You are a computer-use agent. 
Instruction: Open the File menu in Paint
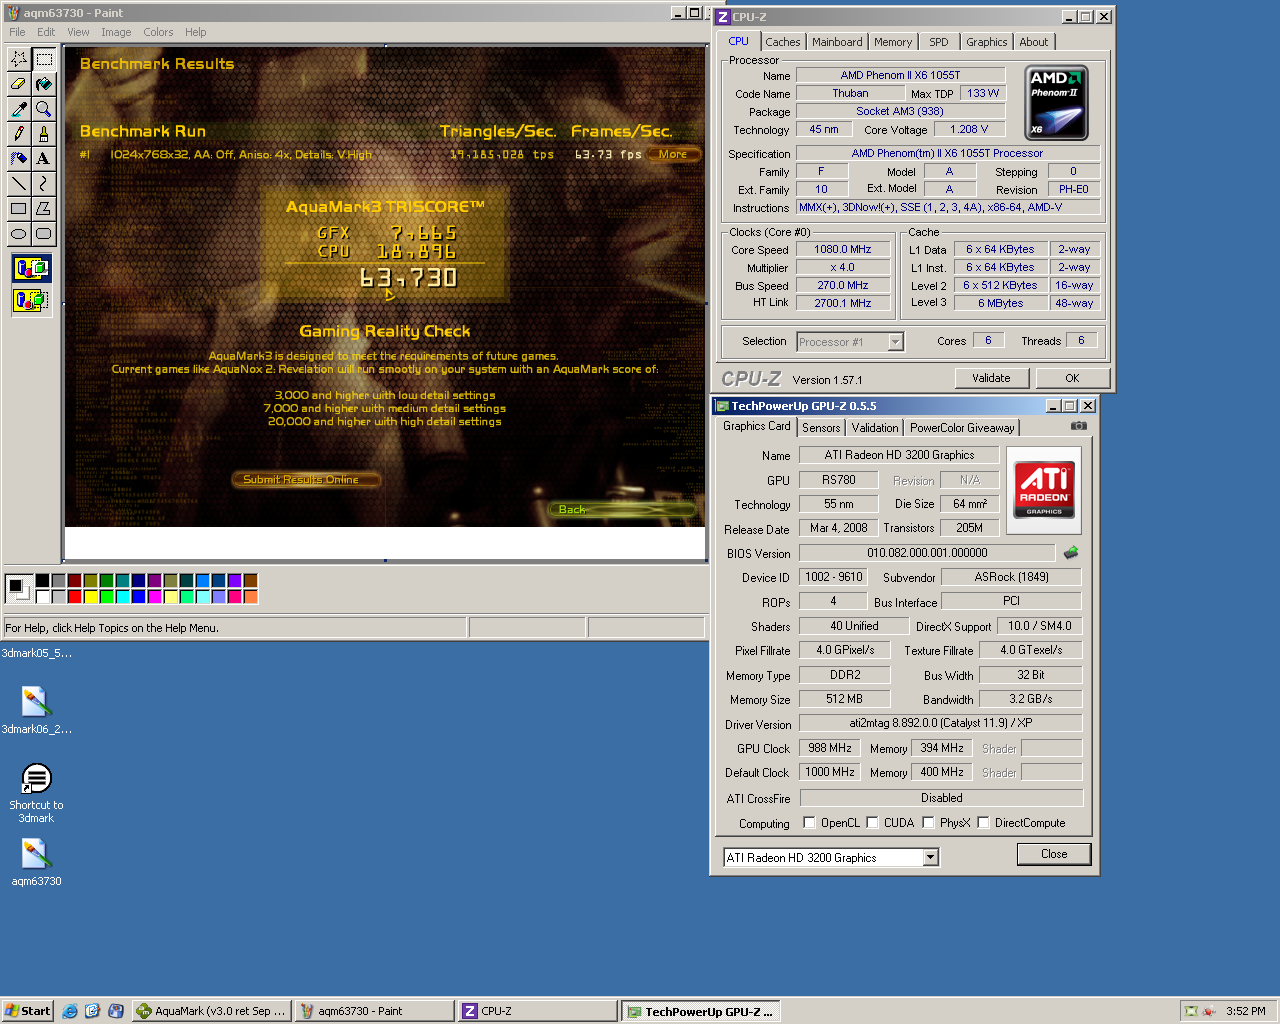click(17, 32)
